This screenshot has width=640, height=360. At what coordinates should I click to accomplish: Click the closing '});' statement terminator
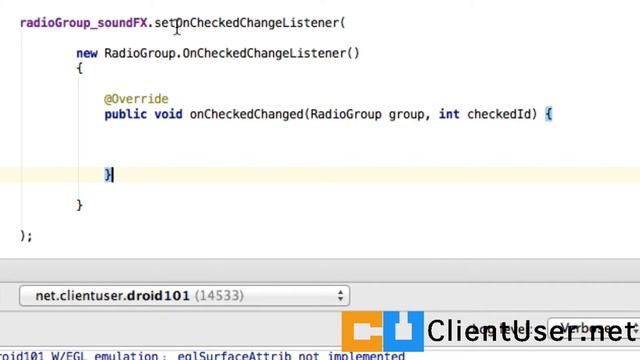click(x=26, y=236)
